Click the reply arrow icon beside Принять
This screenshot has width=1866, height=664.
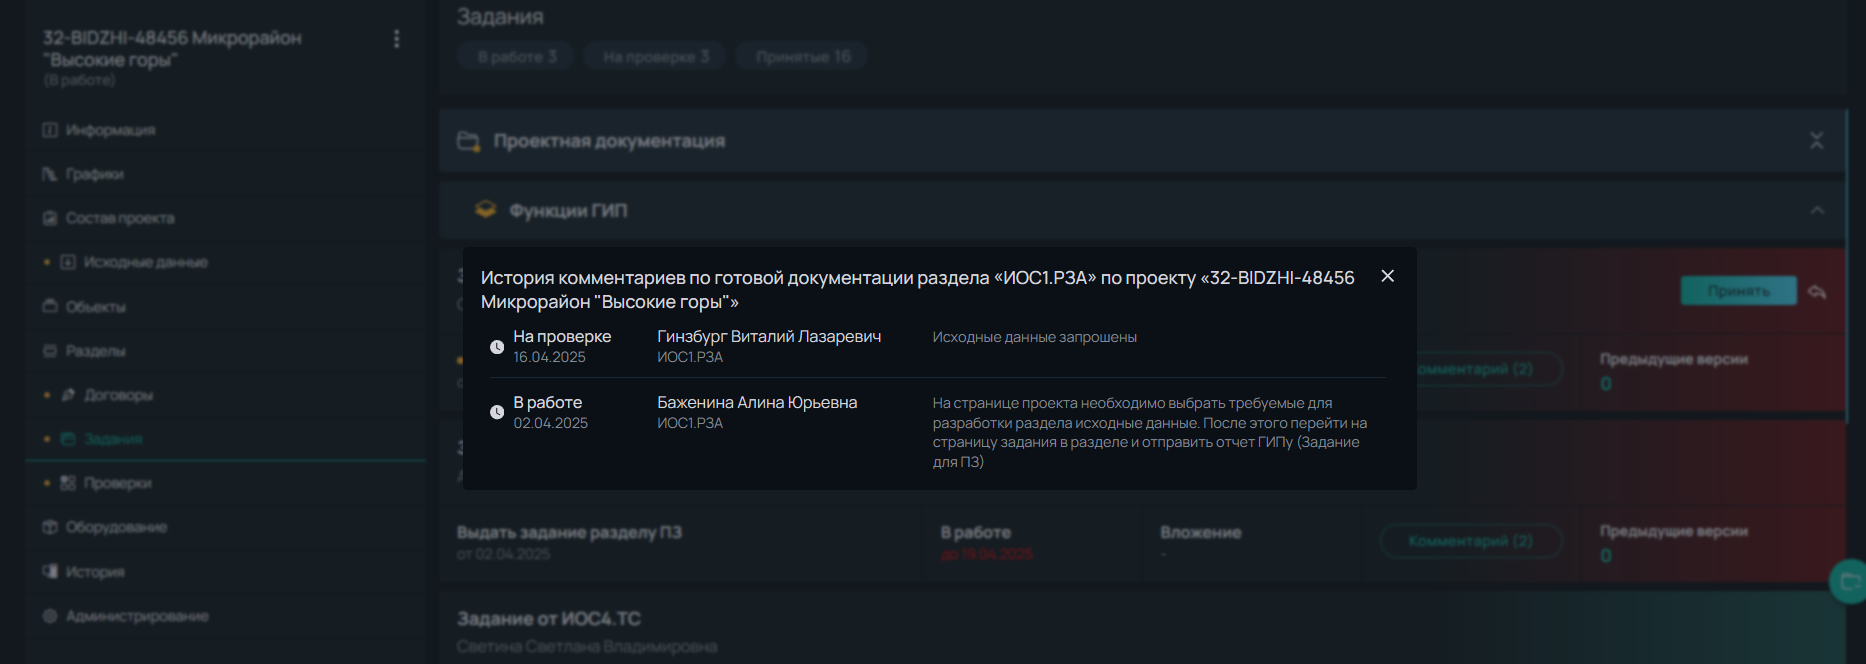pos(1818,292)
